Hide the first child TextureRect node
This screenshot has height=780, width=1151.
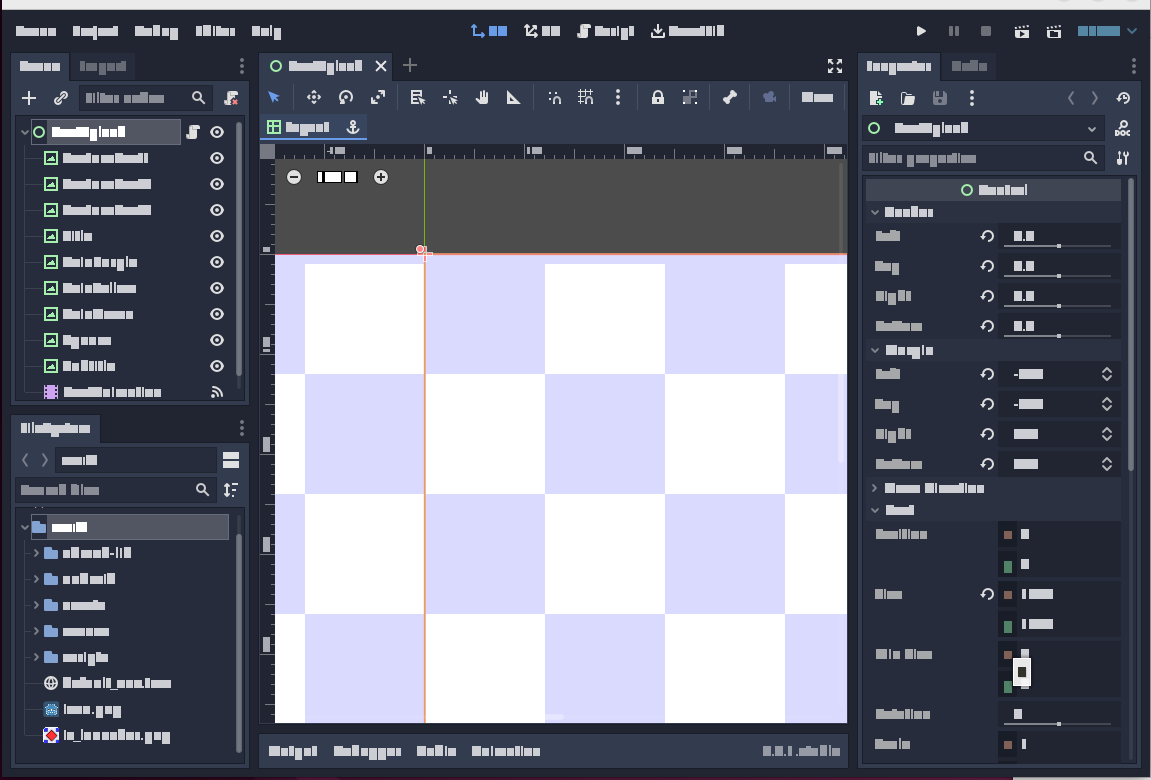(x=217, y=158)
